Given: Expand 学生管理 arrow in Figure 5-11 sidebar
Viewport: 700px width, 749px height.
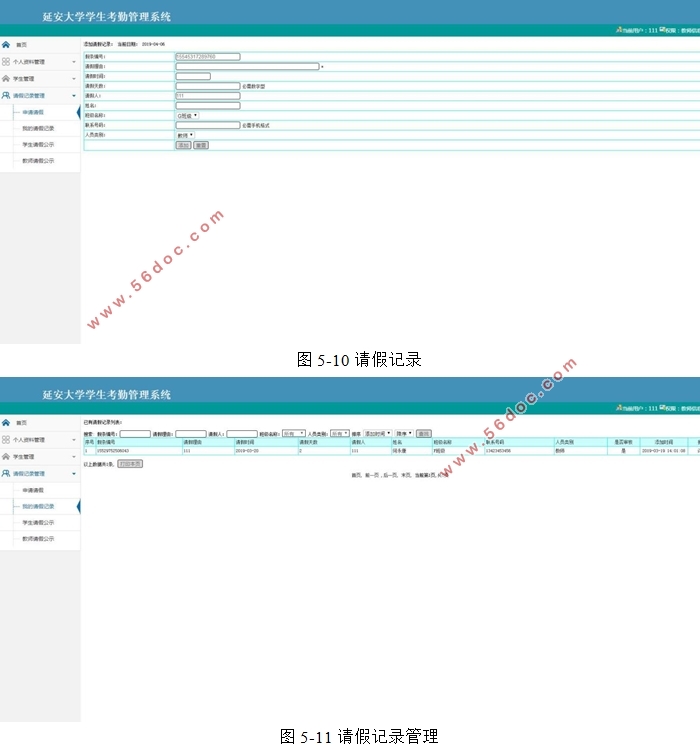Looking at the screenshot, I should (x=74, y=457).
